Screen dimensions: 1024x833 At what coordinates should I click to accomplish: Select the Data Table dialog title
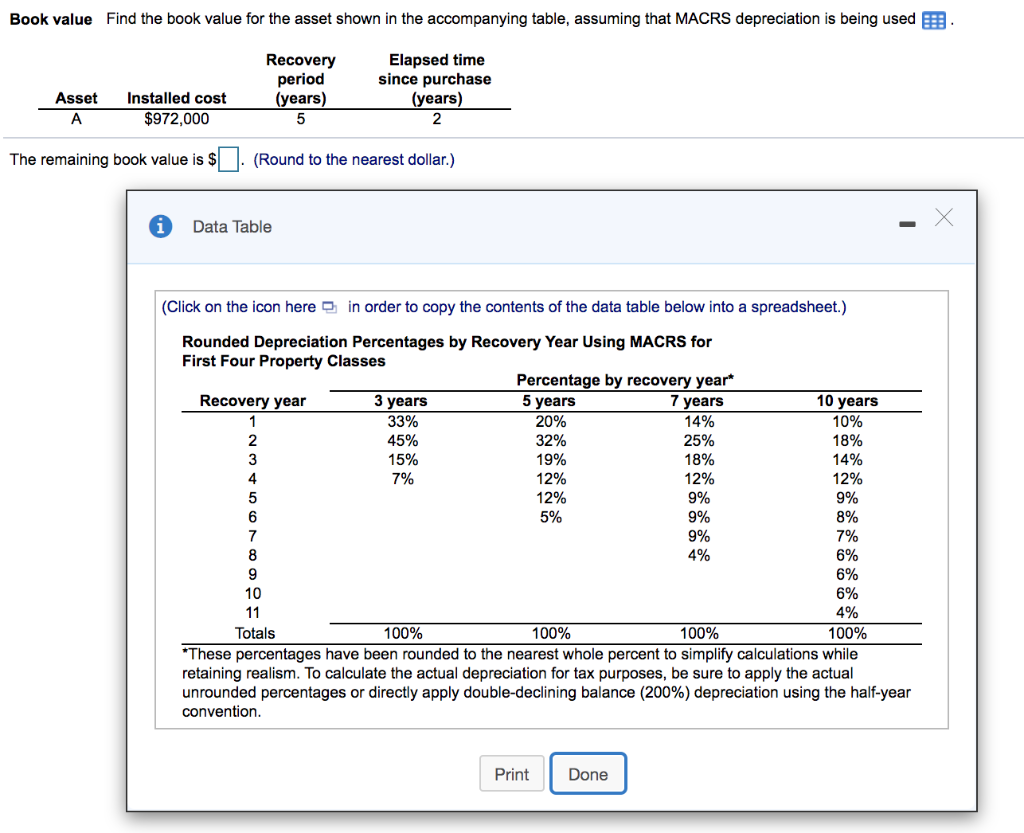232,227
